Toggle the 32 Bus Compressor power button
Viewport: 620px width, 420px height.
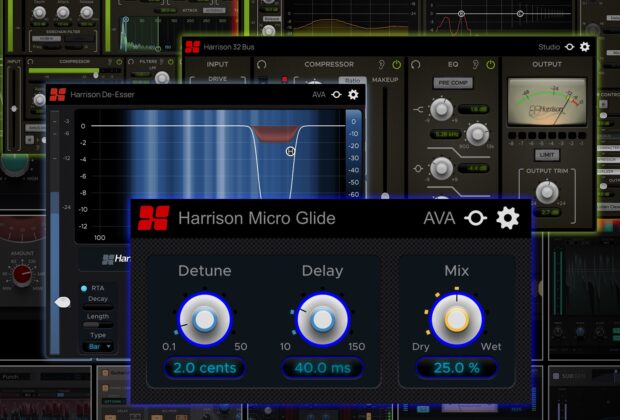[397, 64]
